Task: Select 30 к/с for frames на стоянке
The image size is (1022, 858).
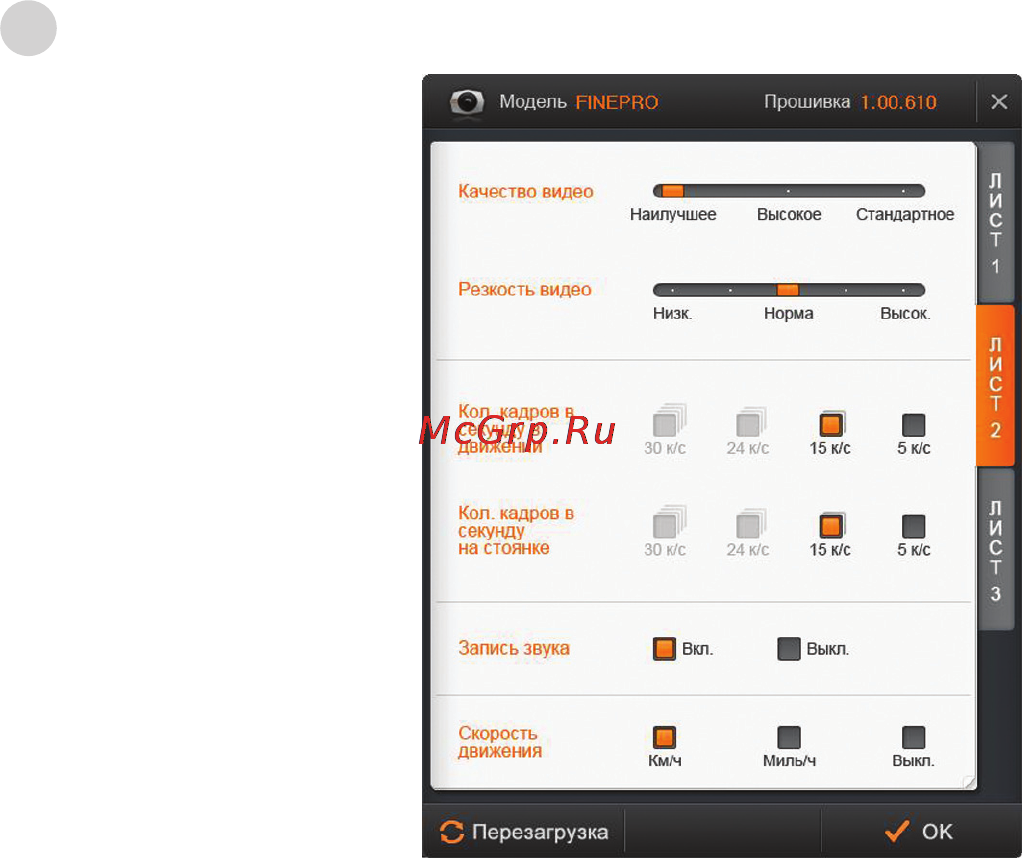Action: tap(666, 525)
